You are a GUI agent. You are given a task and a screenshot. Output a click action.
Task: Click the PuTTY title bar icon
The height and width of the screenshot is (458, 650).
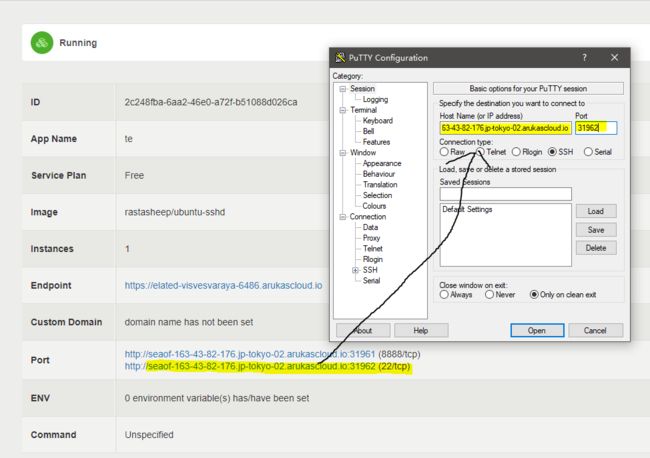pyautogui.click(x=340, y=58)
